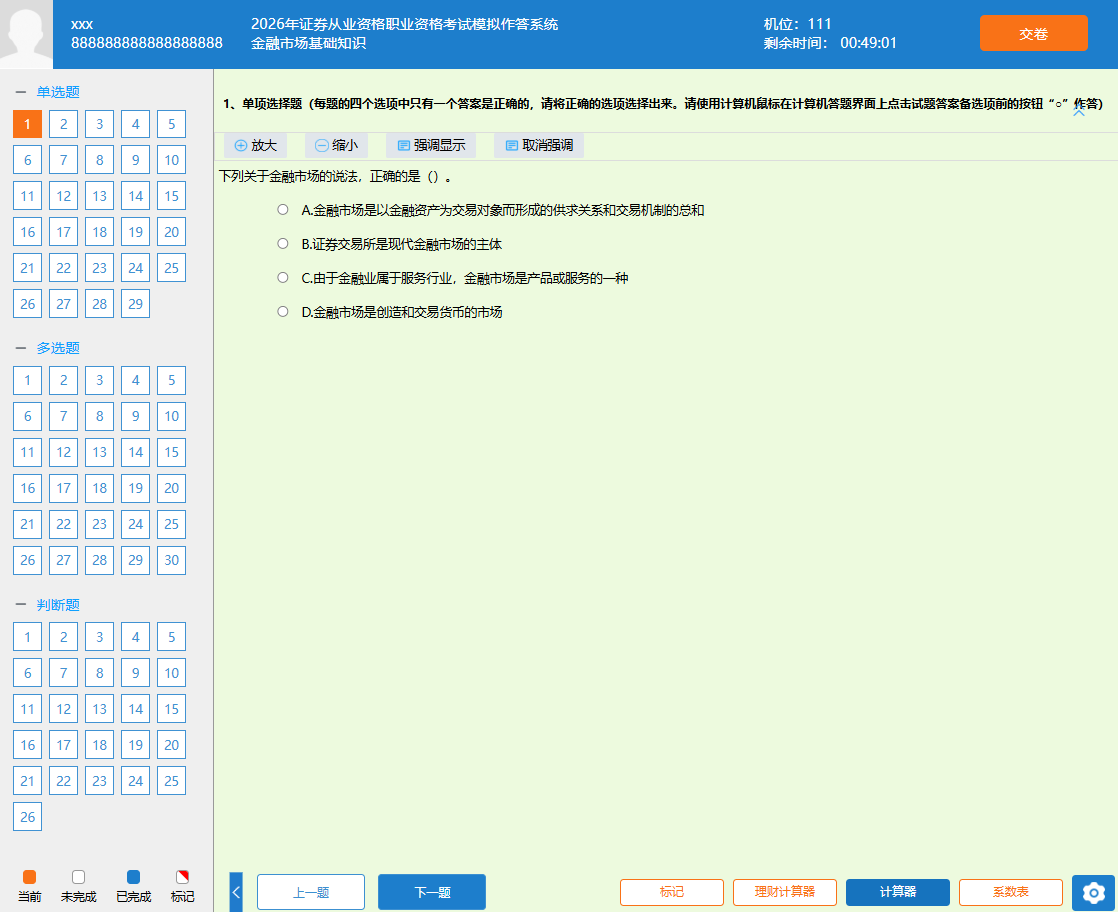Collapse the 判断题 section

[x=21, y=605]
